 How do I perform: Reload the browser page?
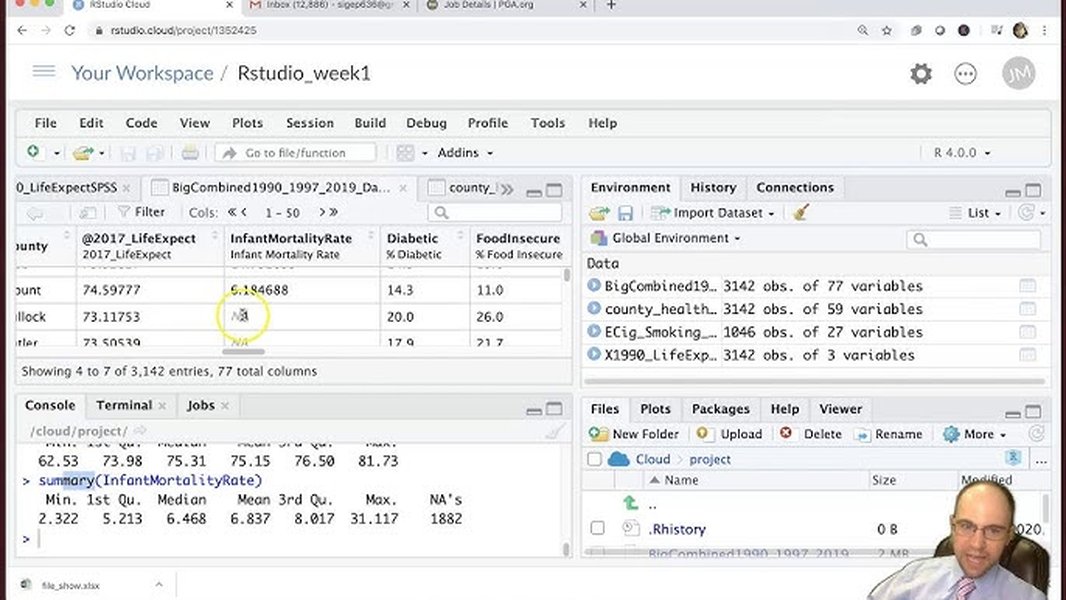69,31
